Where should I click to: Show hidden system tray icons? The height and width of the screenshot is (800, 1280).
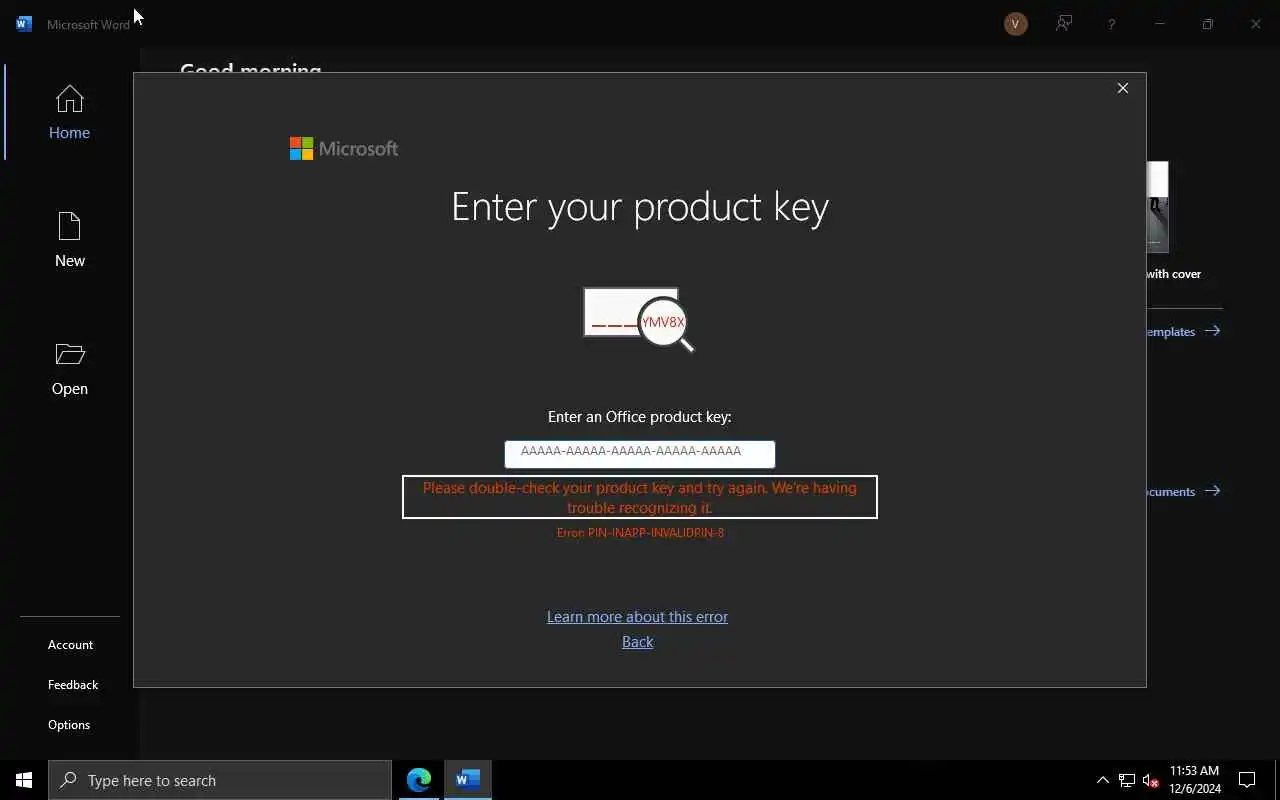[x=1102, y=780]
